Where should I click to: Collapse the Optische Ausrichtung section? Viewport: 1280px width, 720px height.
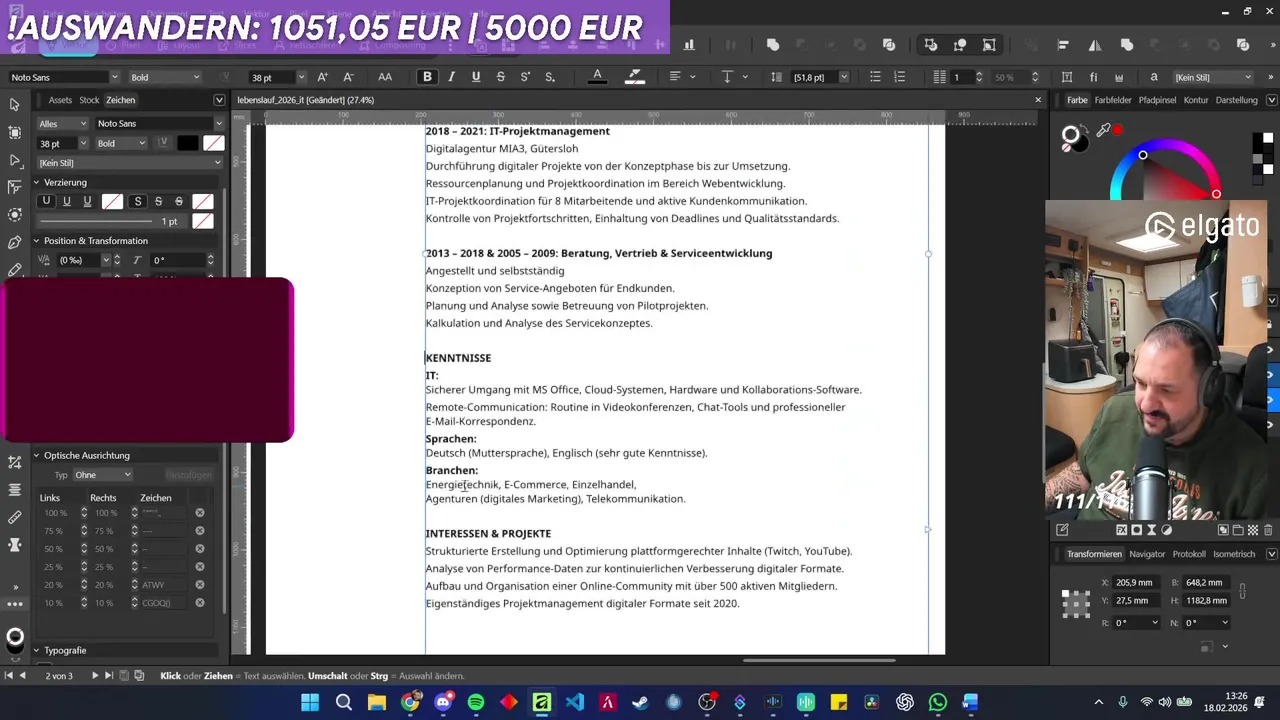pyautogui.click(x=36, y=456)
